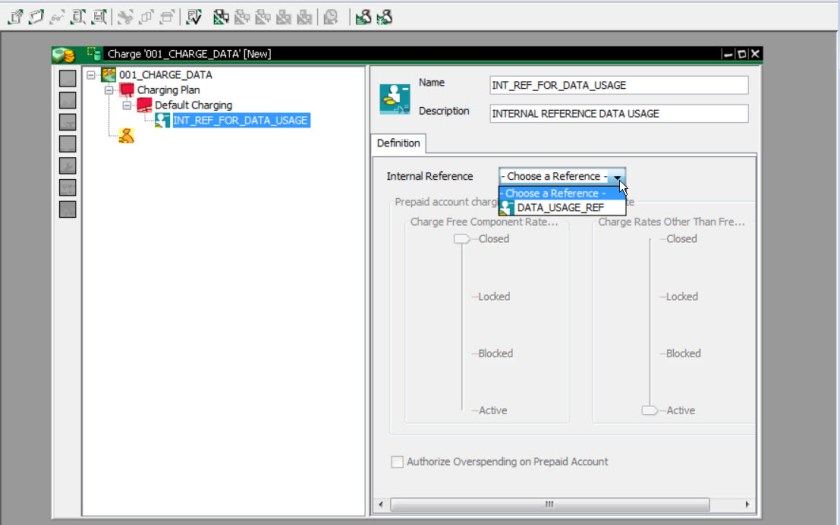Click the Closed slider handle for free component rate
840x525 pixels.
coord(461,239)
